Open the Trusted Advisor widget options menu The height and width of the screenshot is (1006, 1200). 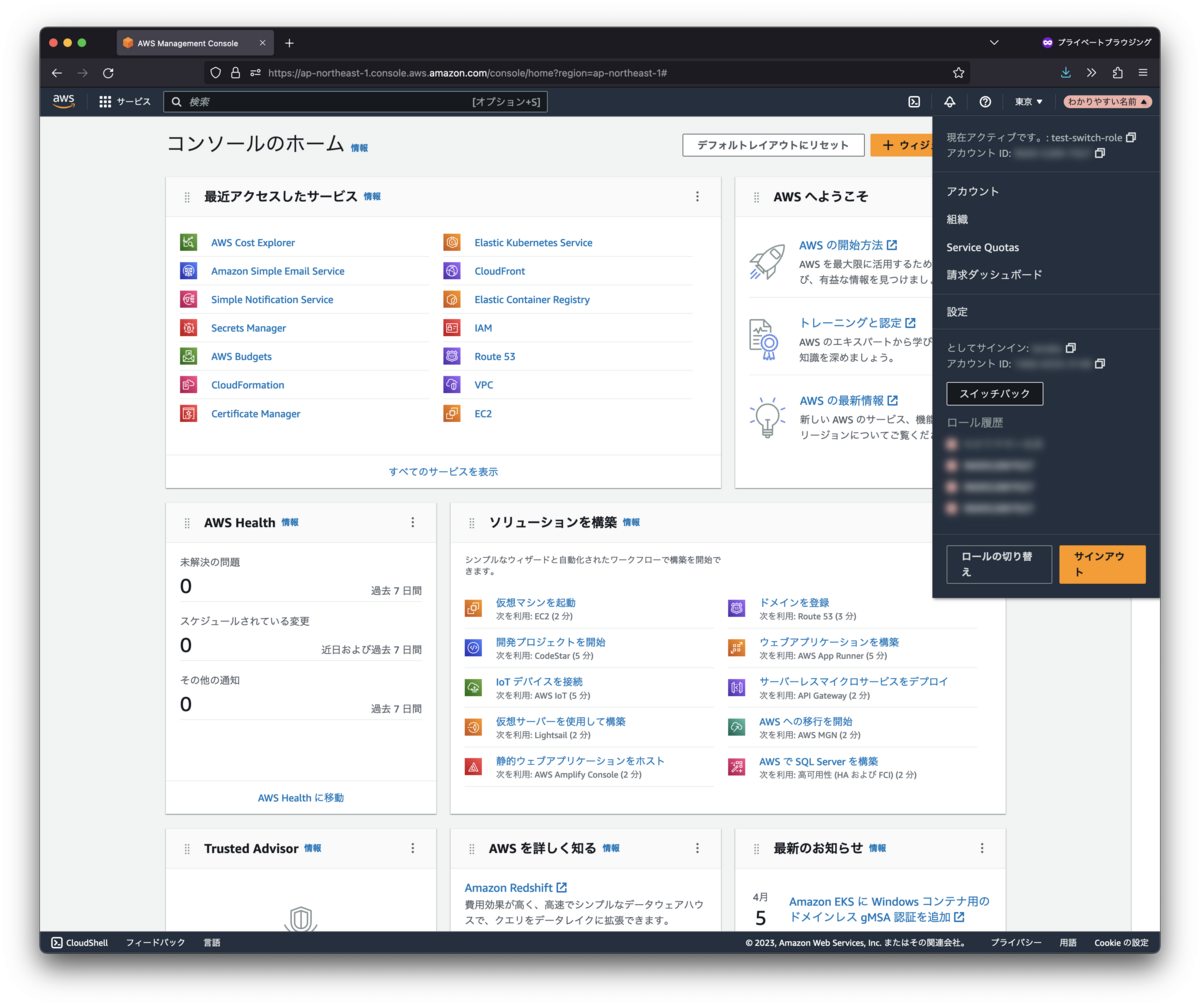(412, 848)
